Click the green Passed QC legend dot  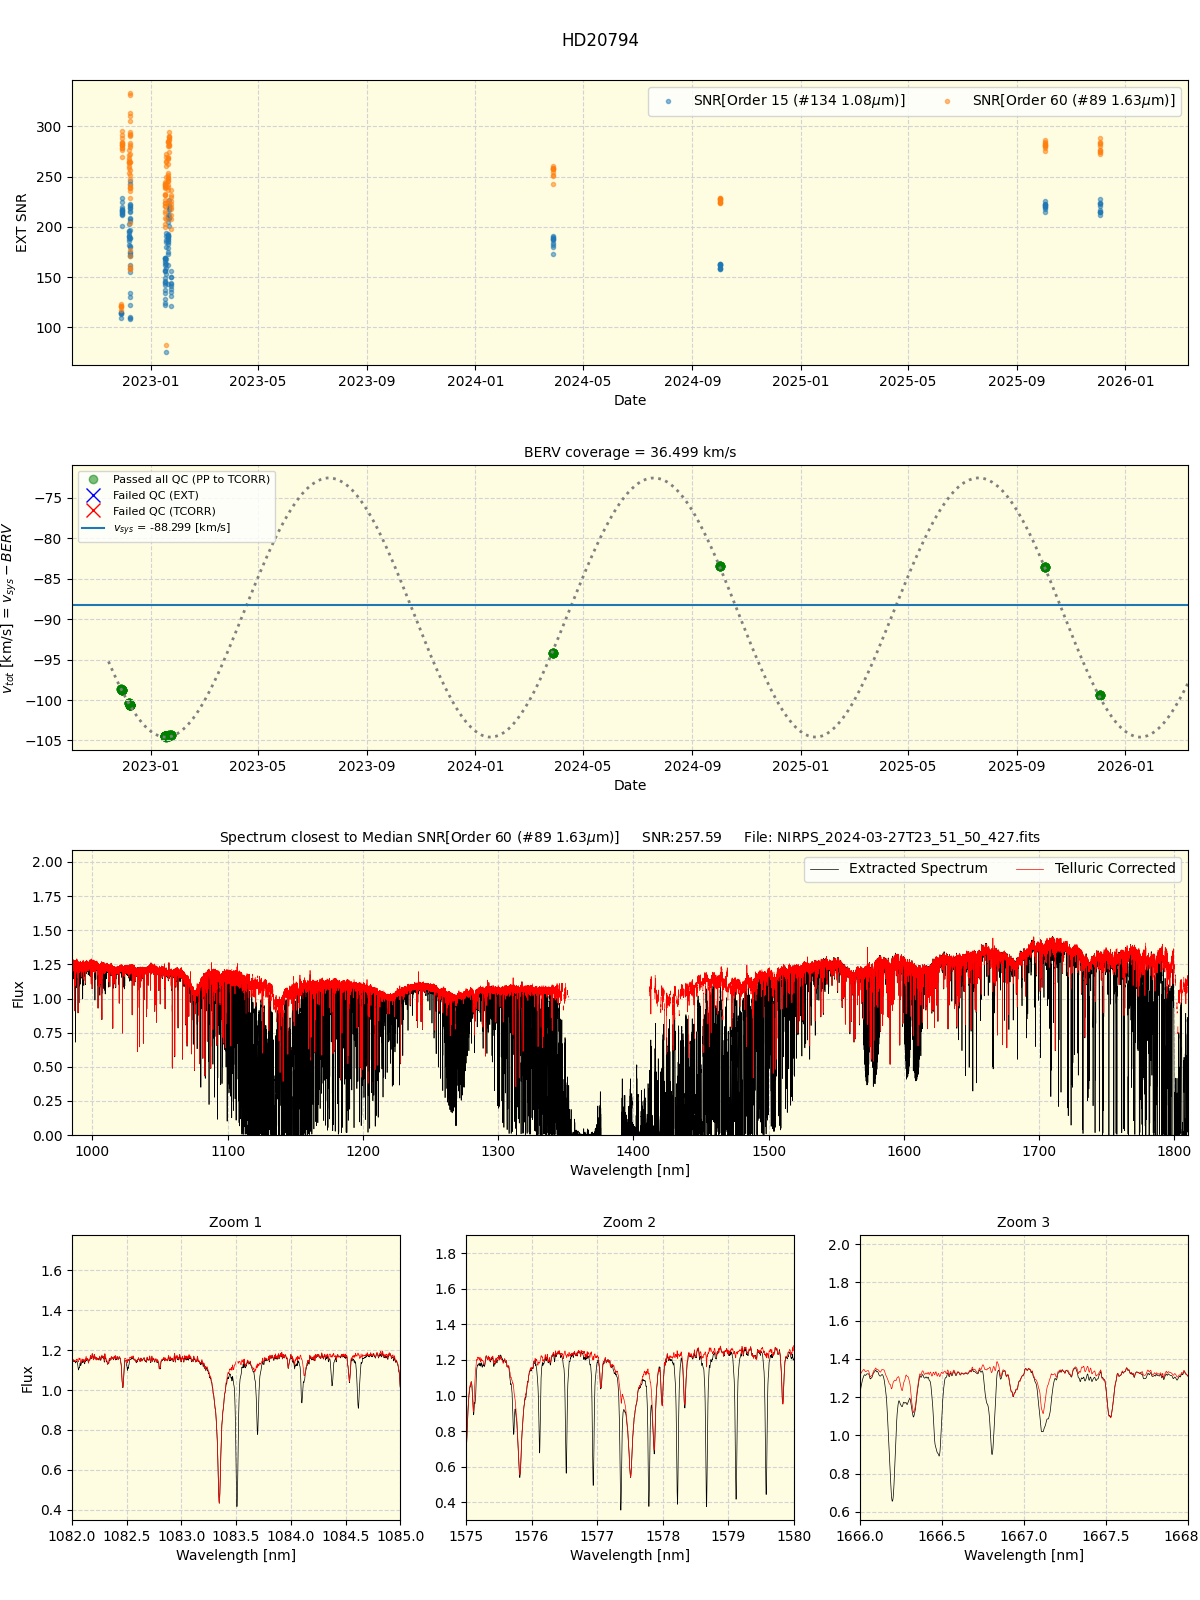point(93,479)
